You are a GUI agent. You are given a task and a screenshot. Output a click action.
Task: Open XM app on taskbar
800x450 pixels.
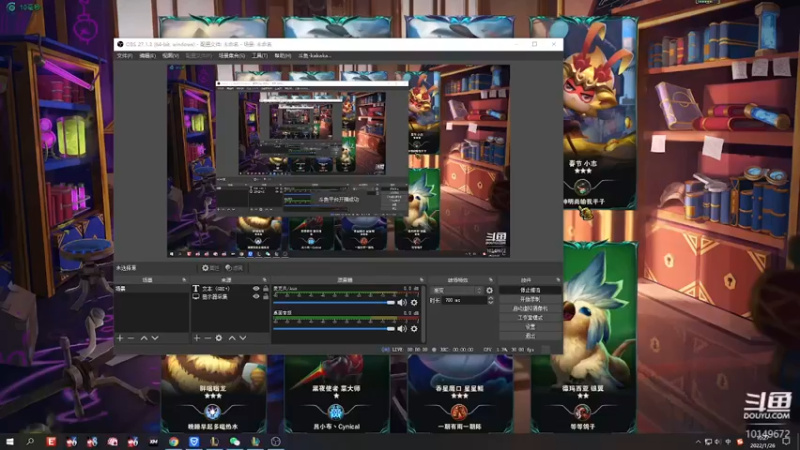(153, 441)
